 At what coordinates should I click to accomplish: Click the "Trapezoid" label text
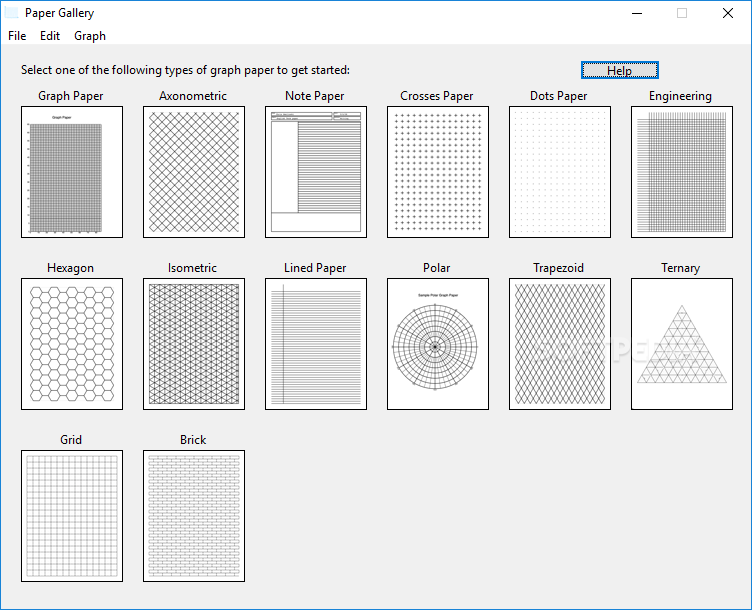coord(558,268)
